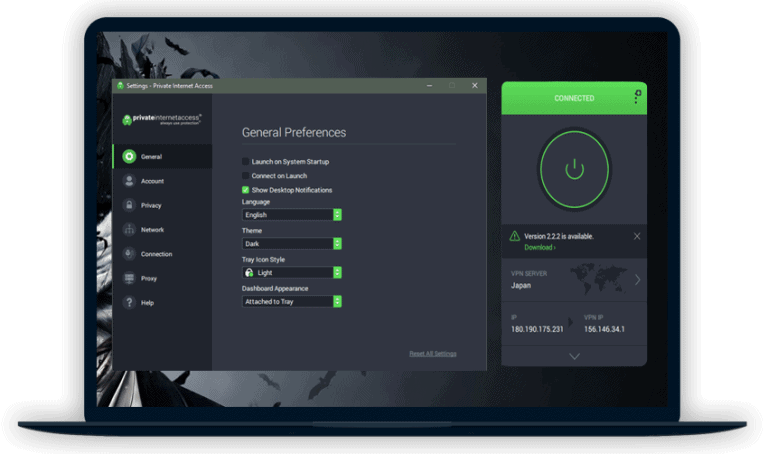
Task: Dismiss the Version 2.2.2 notification
Action: tap(637, 236)
